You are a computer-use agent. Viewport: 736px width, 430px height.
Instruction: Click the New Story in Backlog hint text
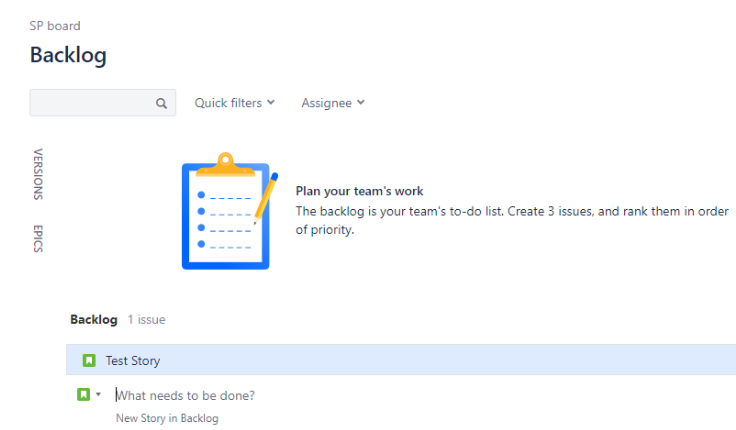167,418
